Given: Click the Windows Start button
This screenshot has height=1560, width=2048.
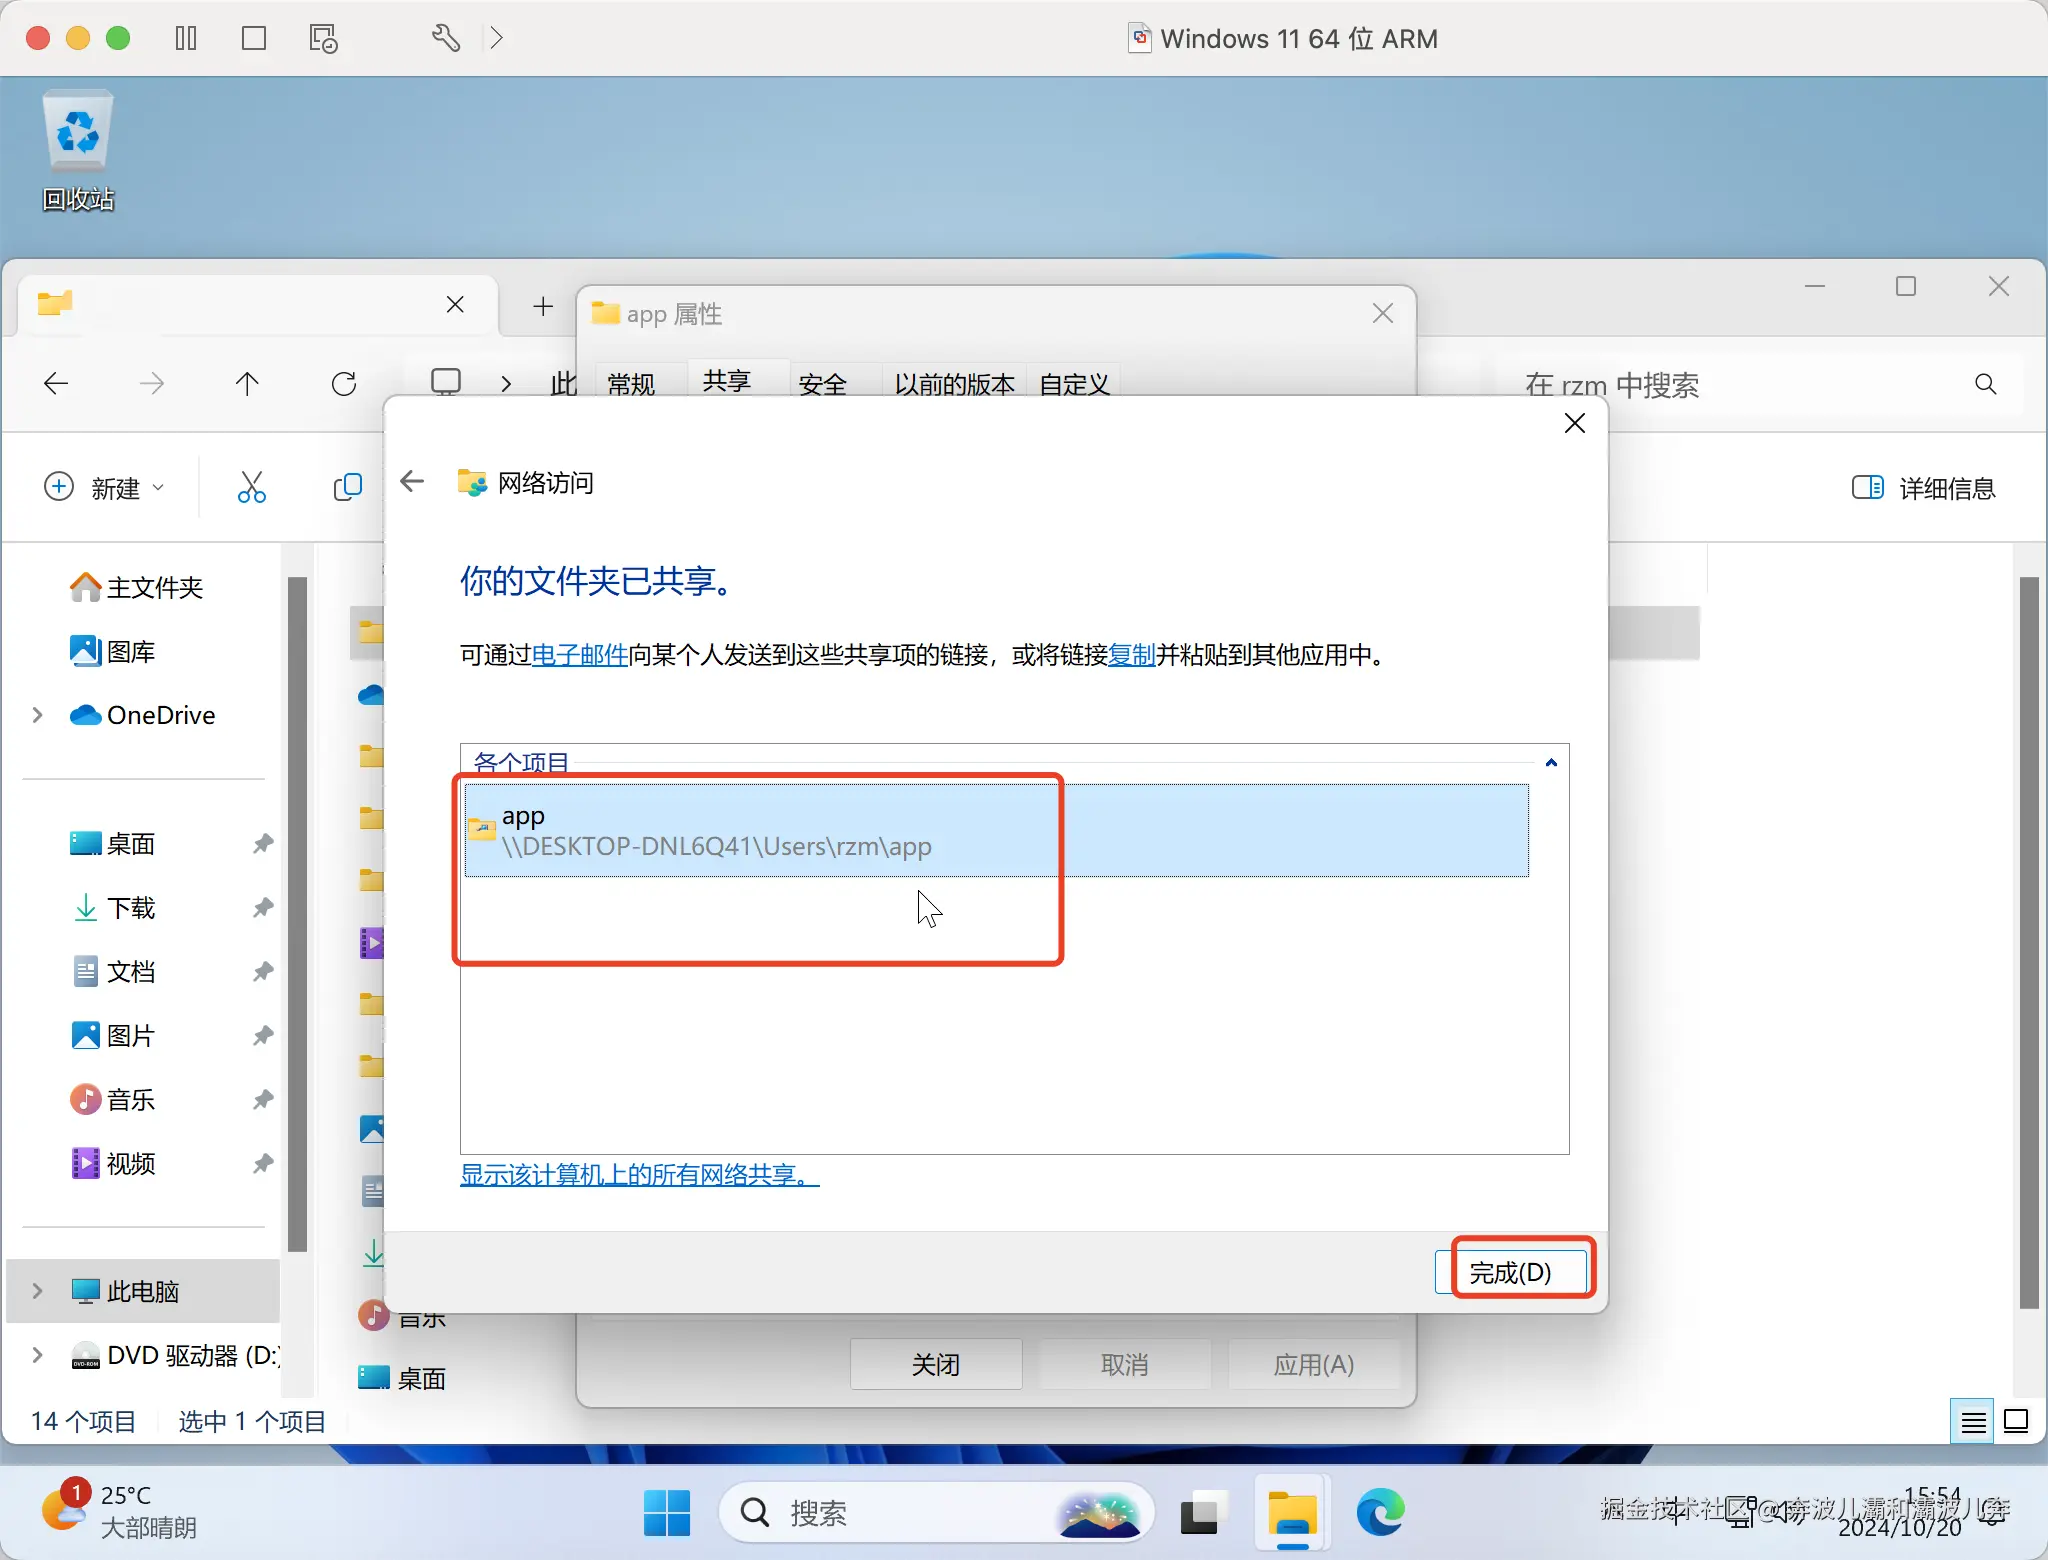Looking at the screenshot, I should pos(667,1512).
